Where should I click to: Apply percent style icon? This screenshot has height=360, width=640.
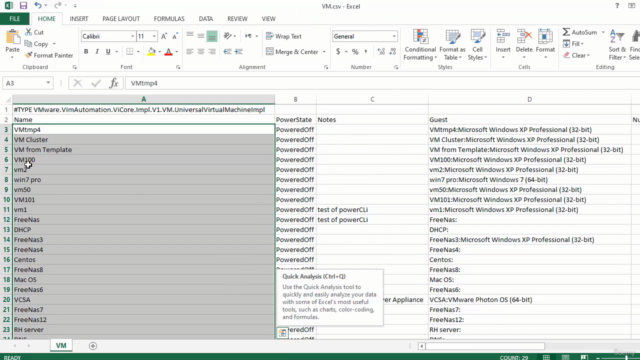click(355, 52)
